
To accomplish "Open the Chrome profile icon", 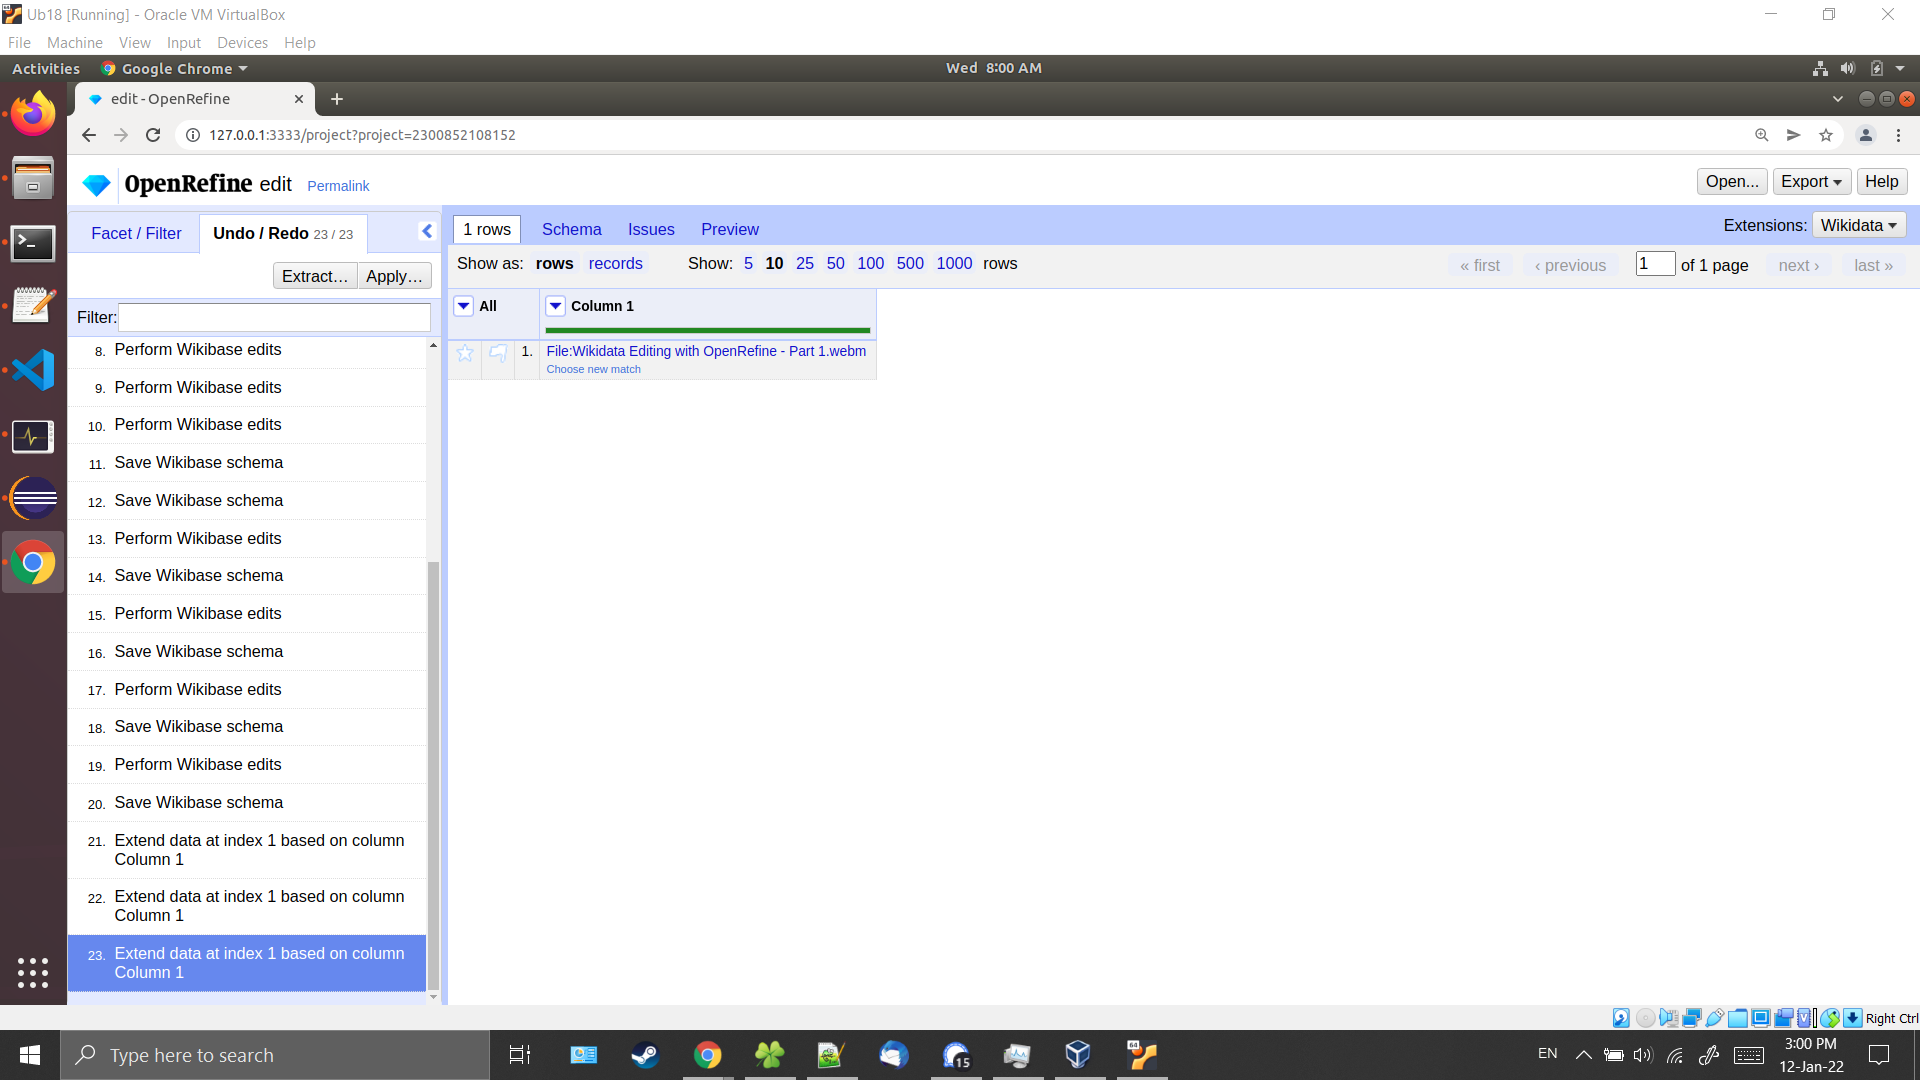I will (x=1866, y=135).
